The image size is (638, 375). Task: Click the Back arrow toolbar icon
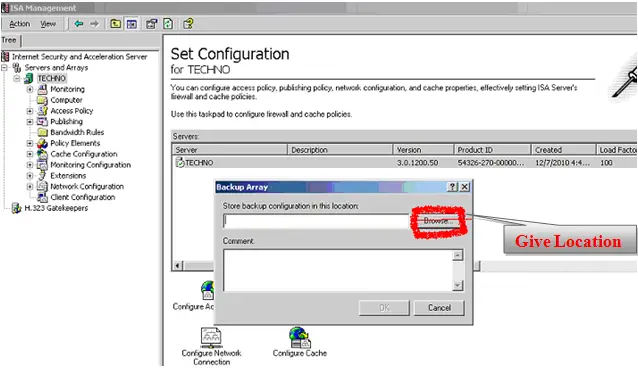point(79,24)
